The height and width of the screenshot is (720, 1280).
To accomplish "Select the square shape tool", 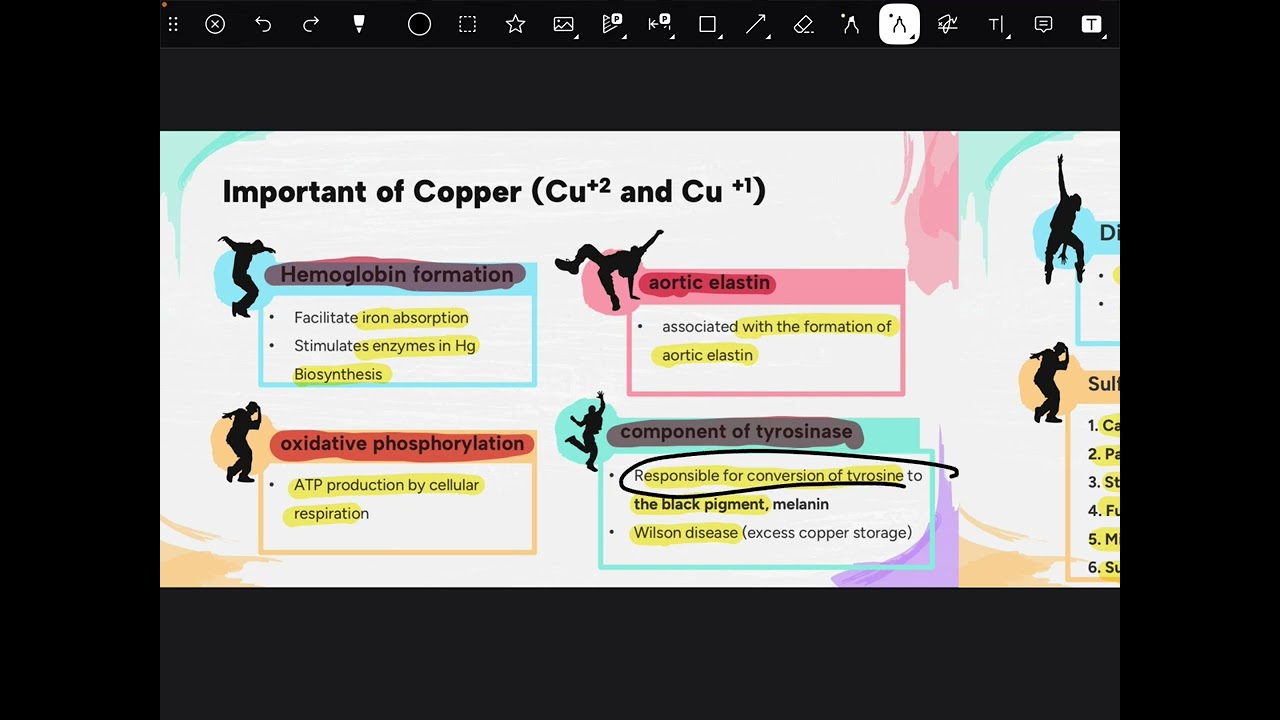I will coord(708,24).
